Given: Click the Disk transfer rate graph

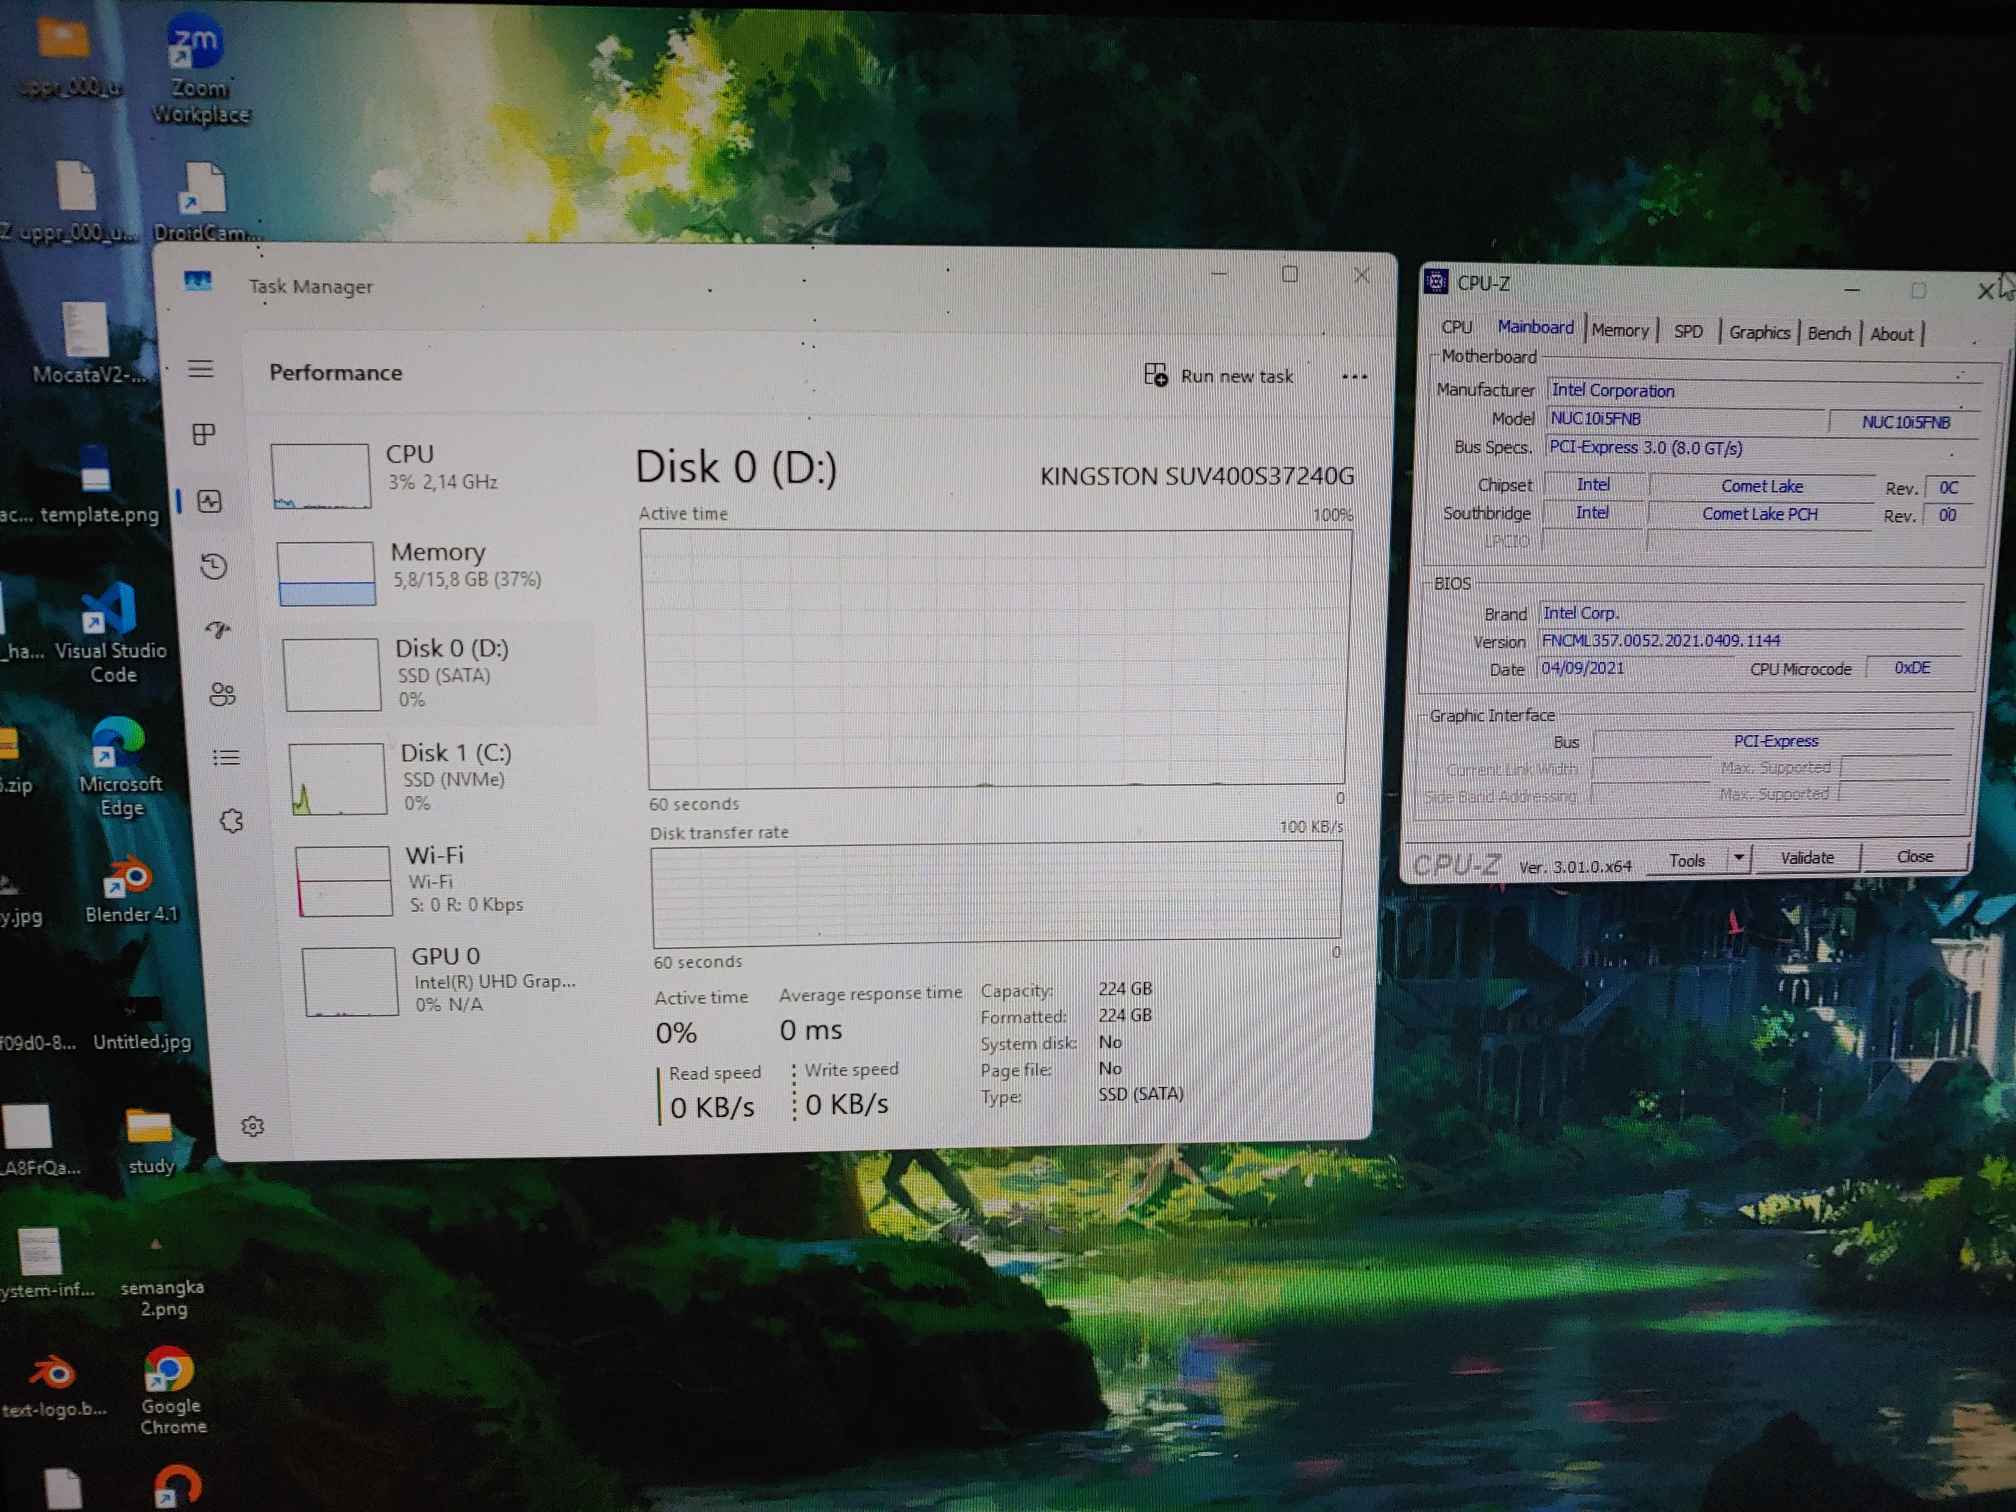Looking at the screenshot, I should [x=997, y=894].
